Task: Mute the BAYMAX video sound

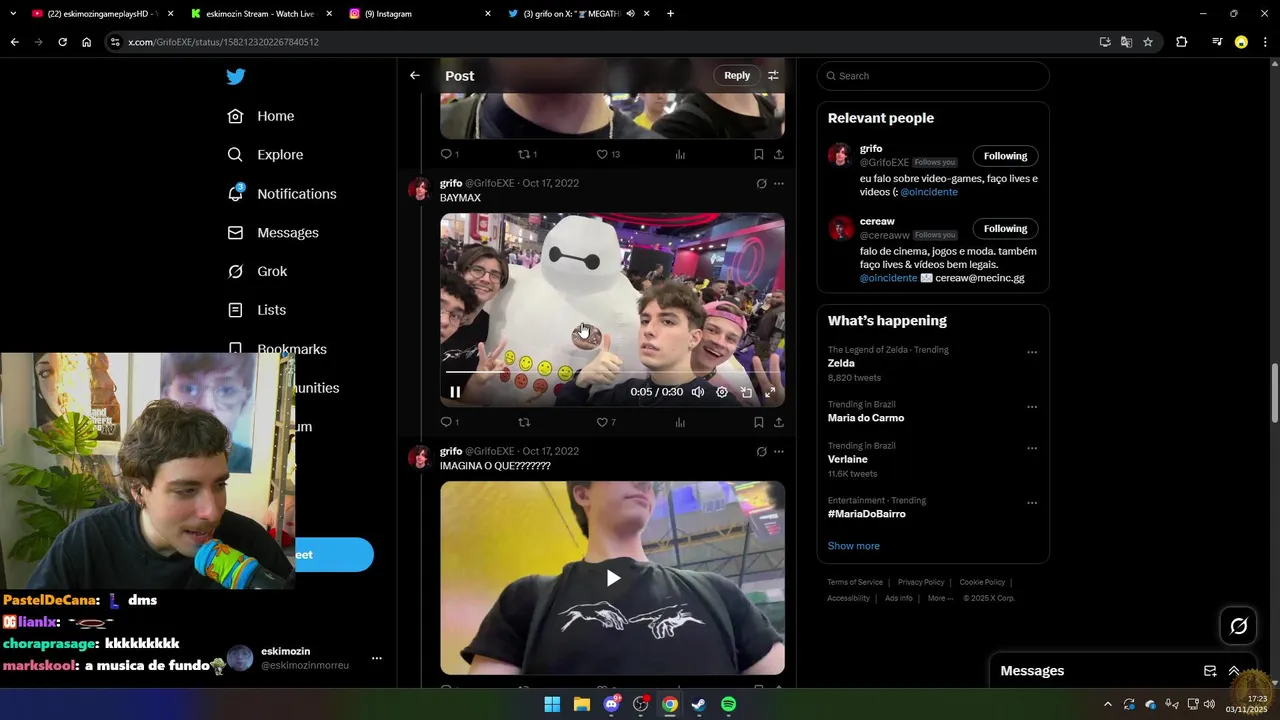Action: point(698,392)
